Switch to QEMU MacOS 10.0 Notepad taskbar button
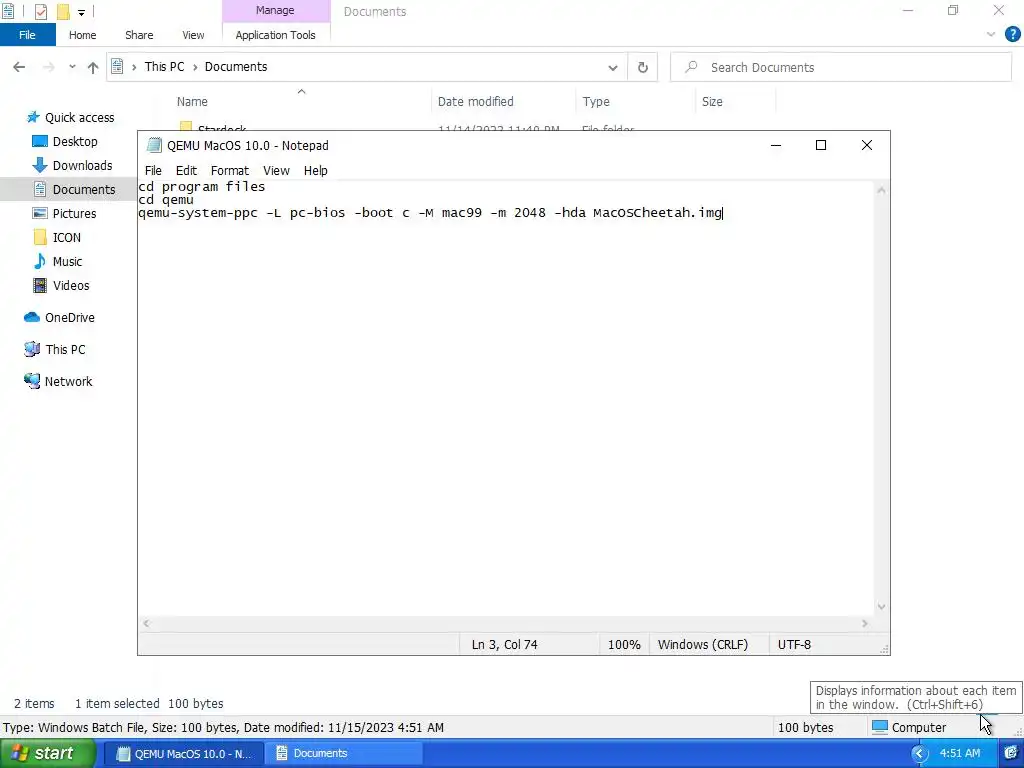The height and width of the screenshot is (768, 1024). click(185, 753)
